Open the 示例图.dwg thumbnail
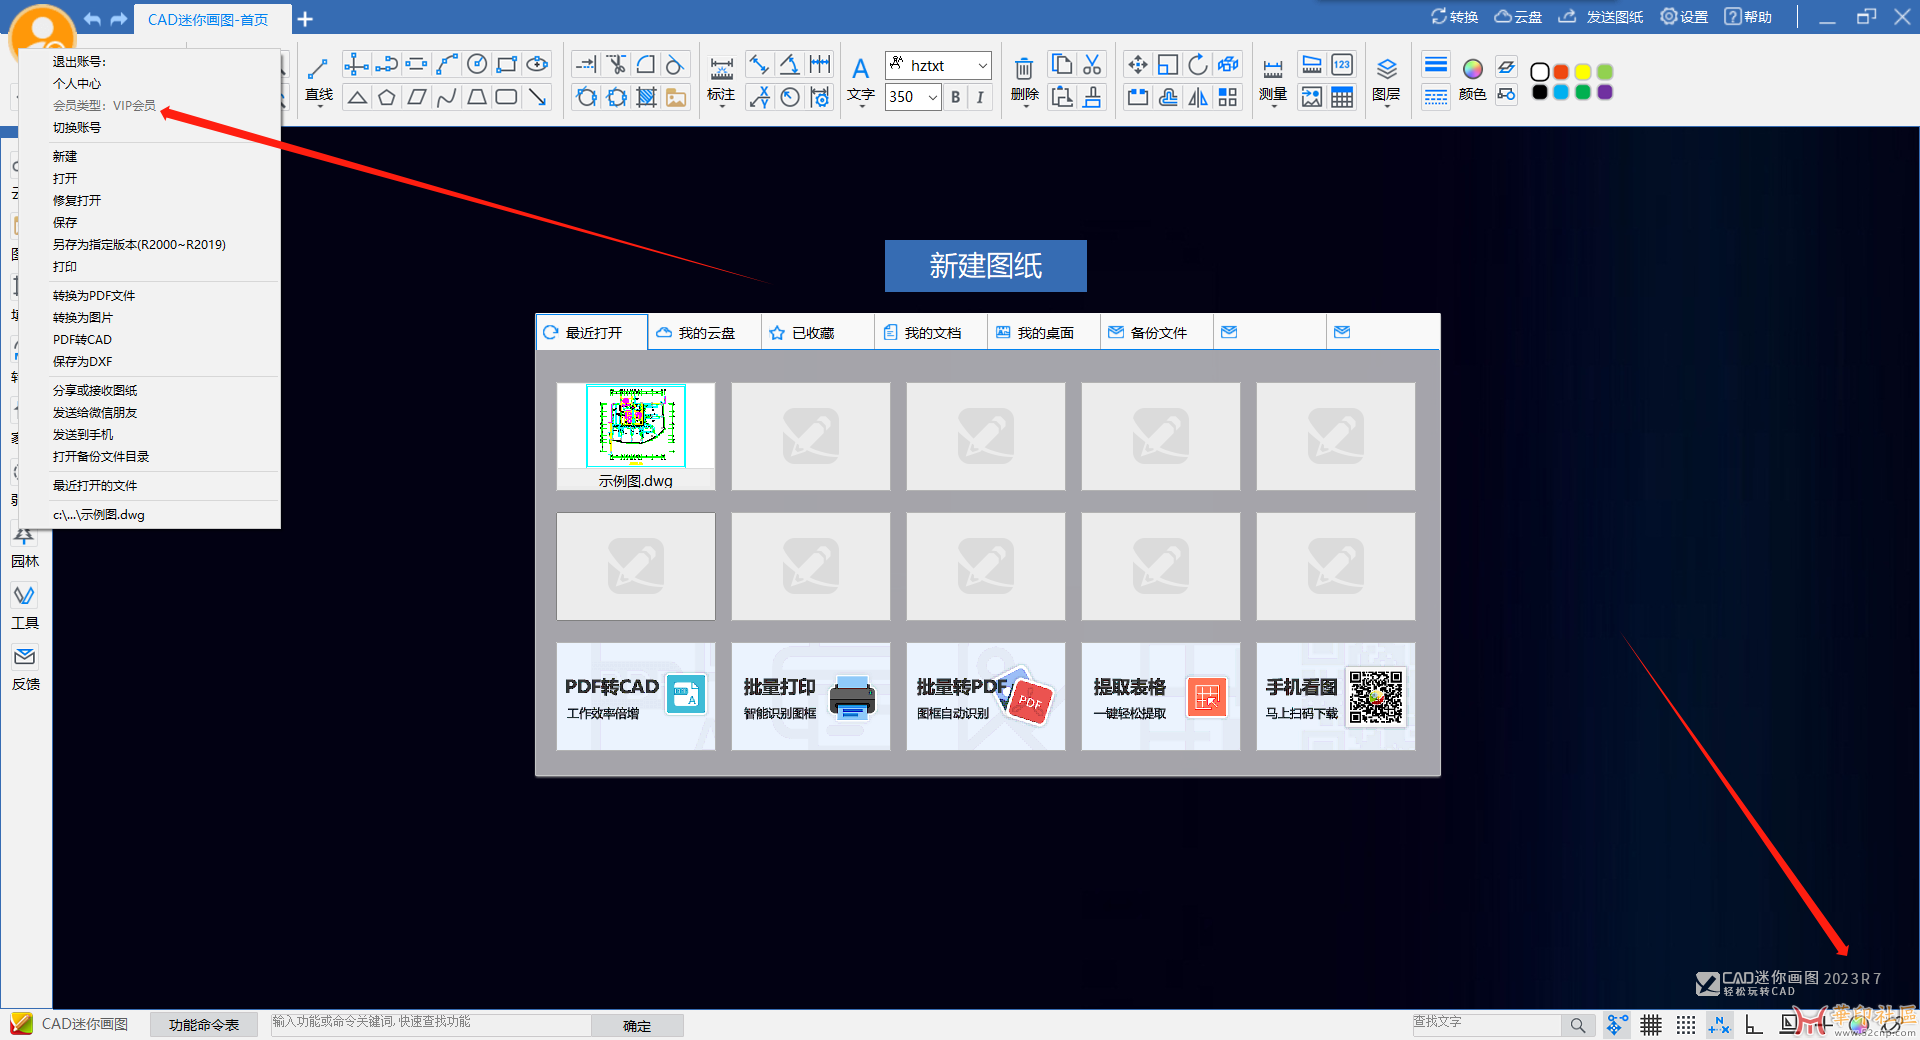 pyautogui.click(x=636, y=436)
